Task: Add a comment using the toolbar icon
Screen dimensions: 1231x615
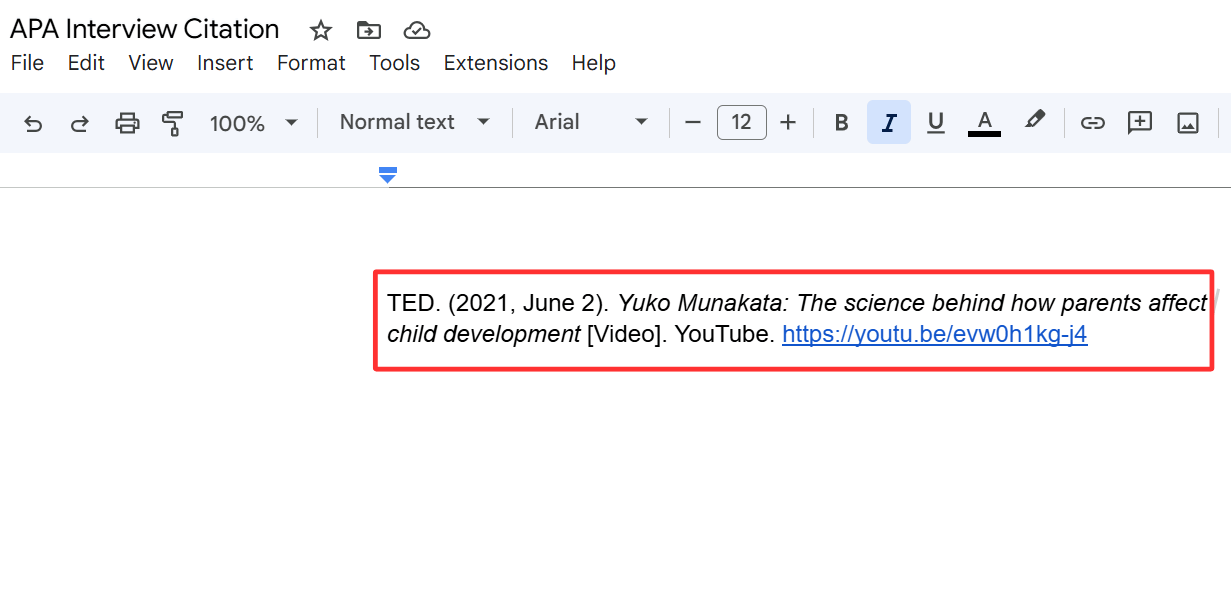Action: pyautogui.click(x=1140, y=123)
